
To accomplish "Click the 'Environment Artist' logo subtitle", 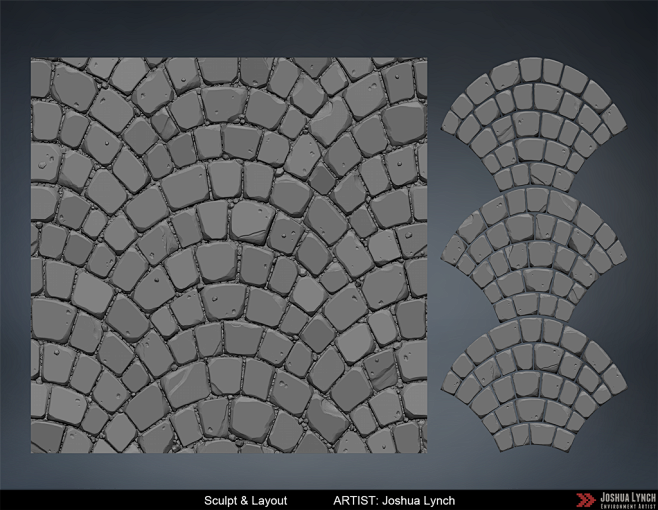I will 628,507.
